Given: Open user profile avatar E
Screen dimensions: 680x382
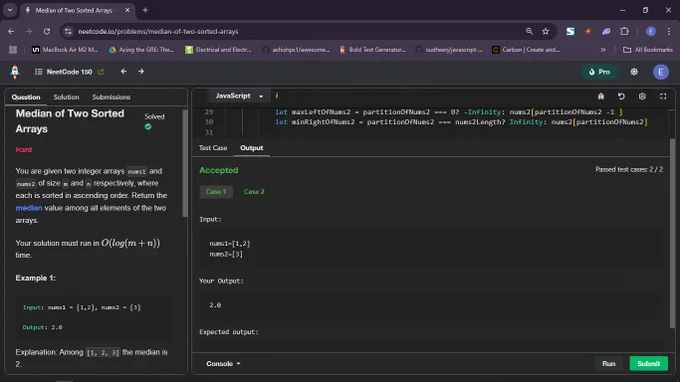Looking at the screenshot, I should pos(660,72).
